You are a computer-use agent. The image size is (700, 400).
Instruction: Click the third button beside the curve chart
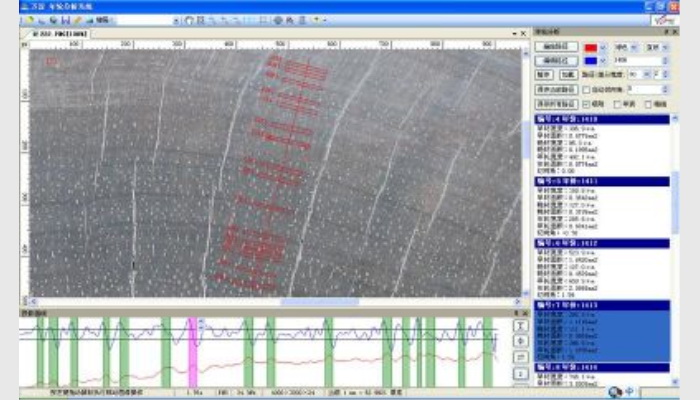click(520, 356)
